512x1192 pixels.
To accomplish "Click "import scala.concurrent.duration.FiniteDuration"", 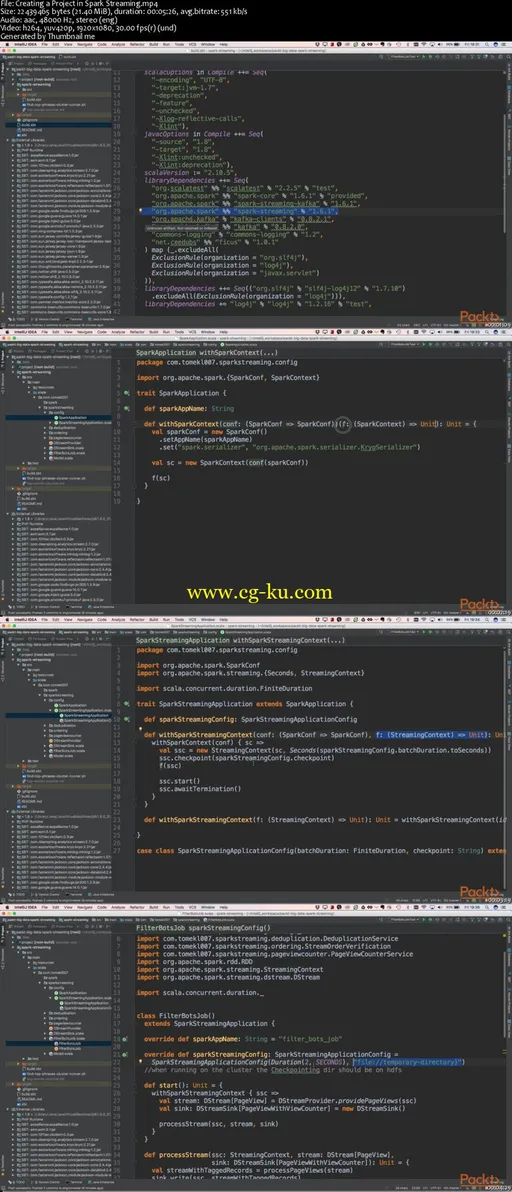I will (x=223, y=688).
